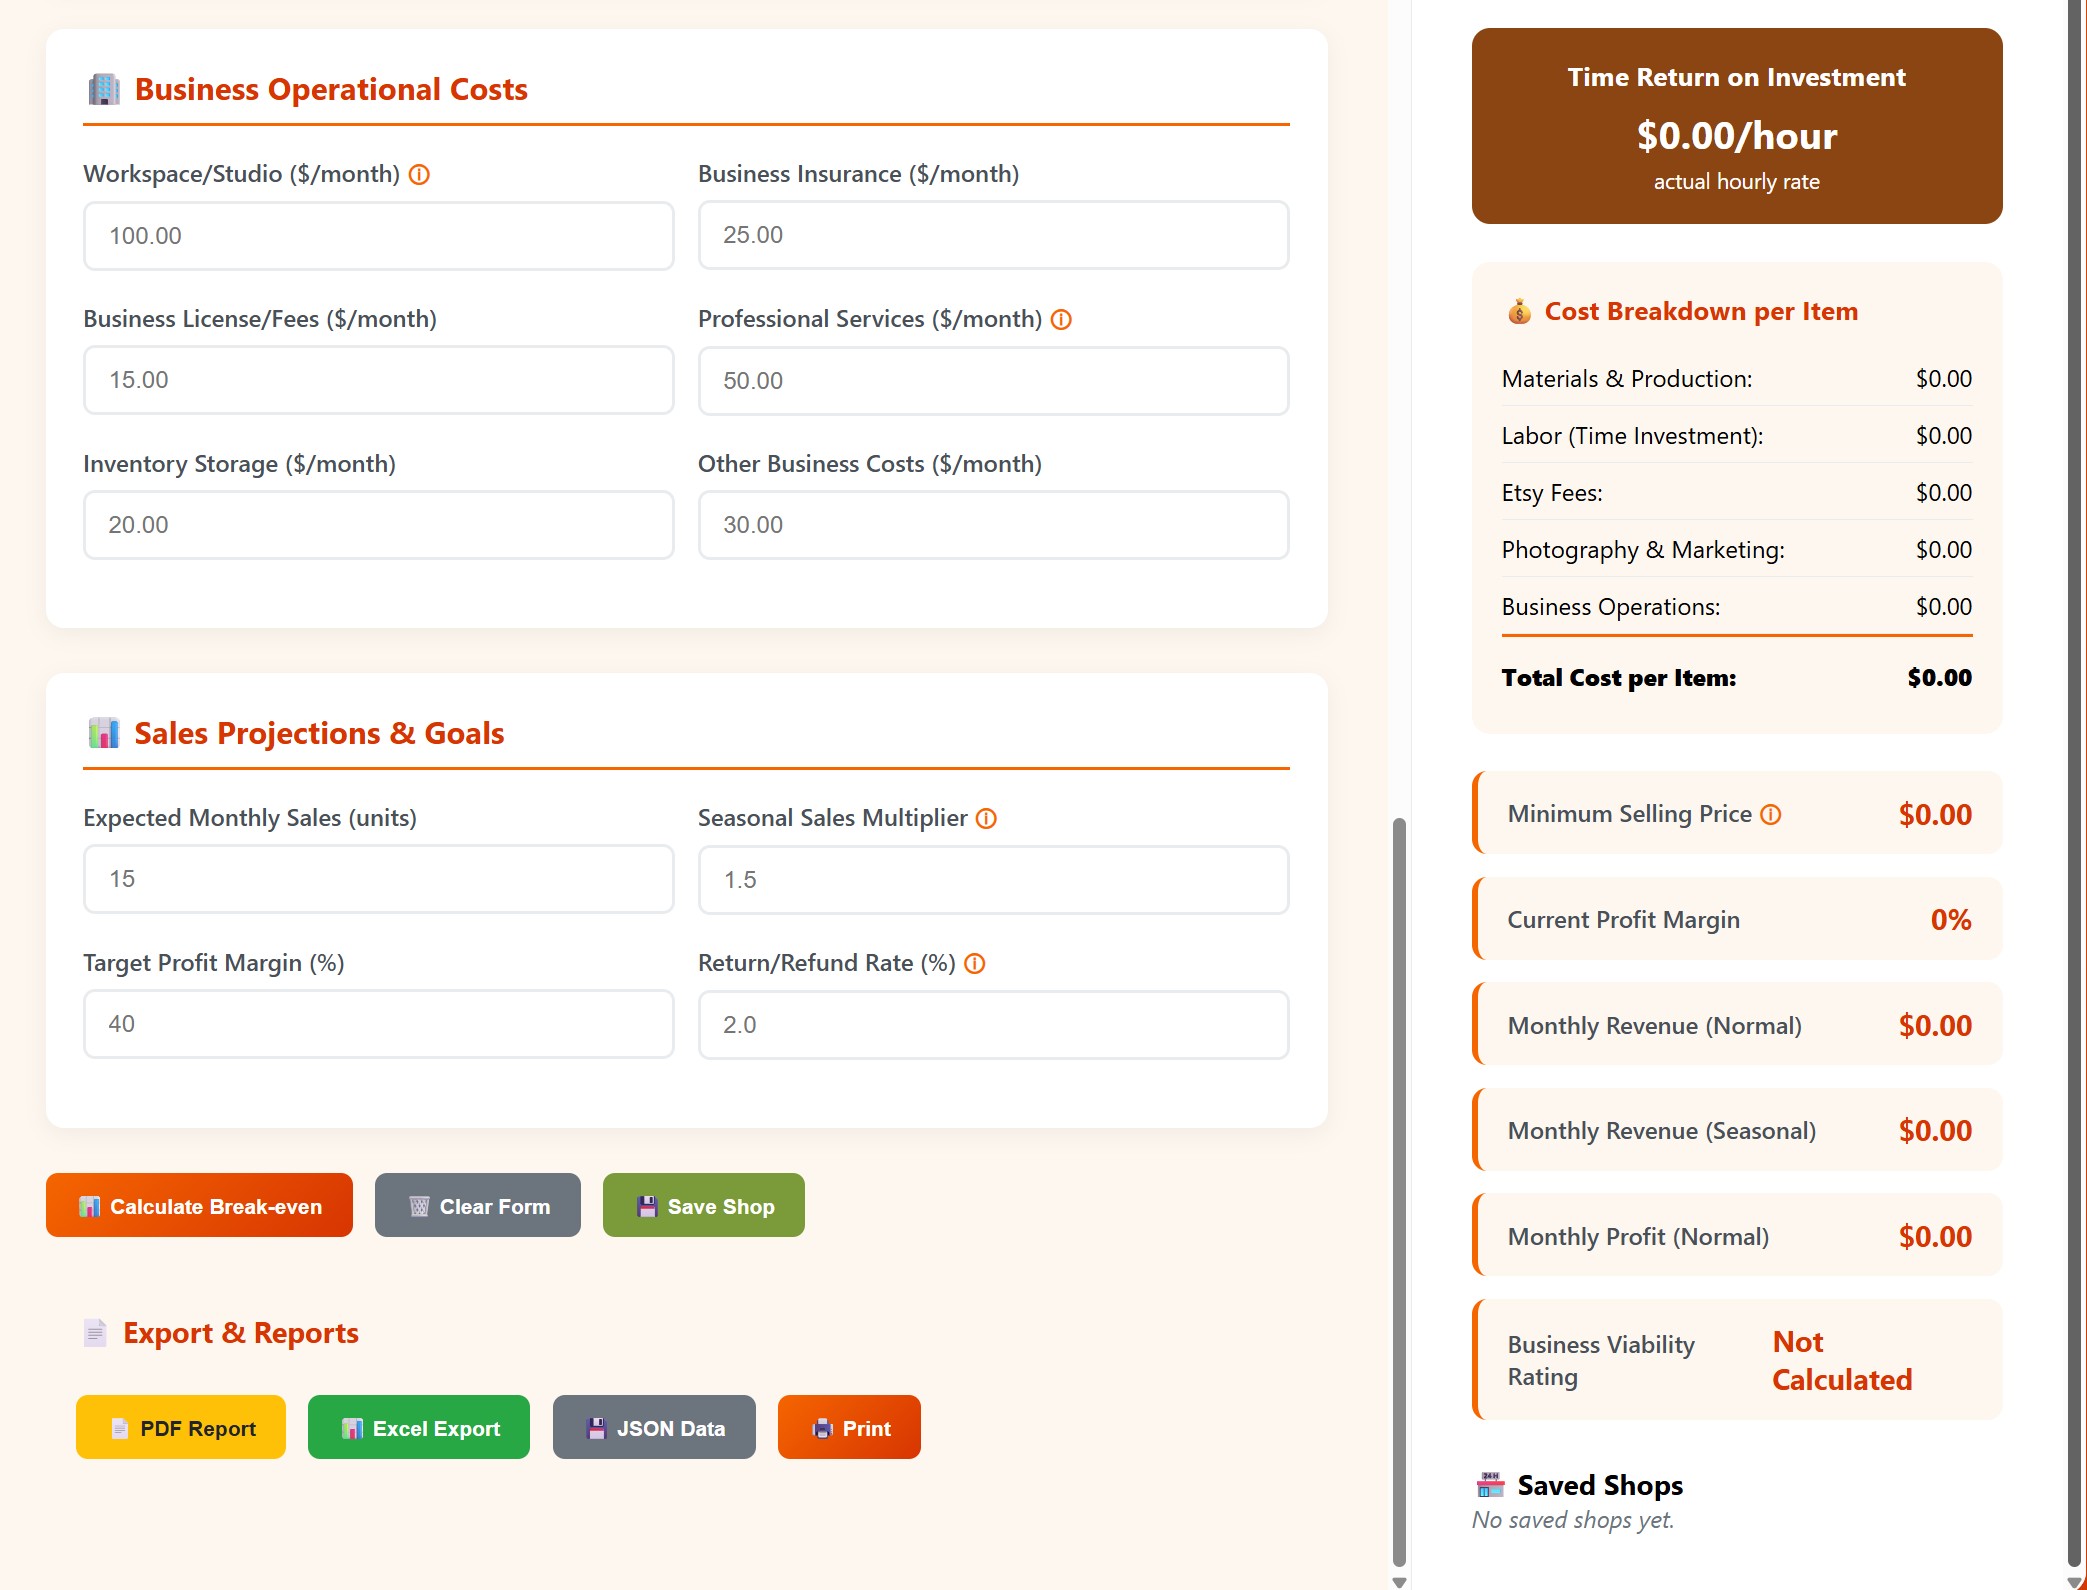Viewport: 2087px width, 1590px height.
Task: Click Minimum Selling Price info icon
Action: [x=1770, y=815]
